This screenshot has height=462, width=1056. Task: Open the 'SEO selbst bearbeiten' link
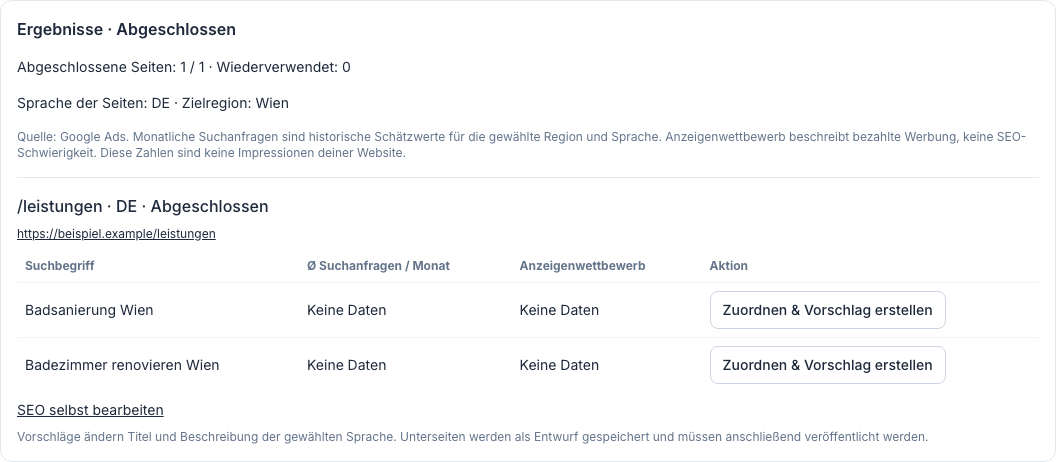point(90,410)
